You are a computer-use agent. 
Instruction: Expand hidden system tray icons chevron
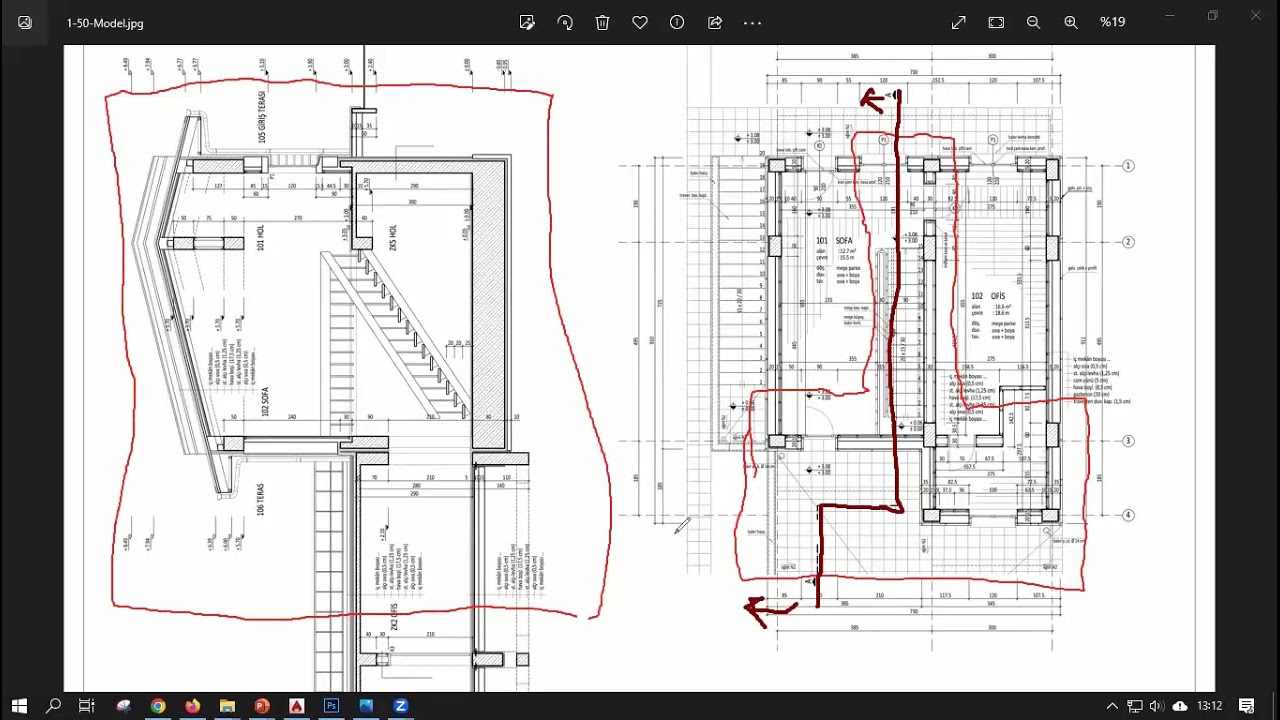[x=1111, y=706]
